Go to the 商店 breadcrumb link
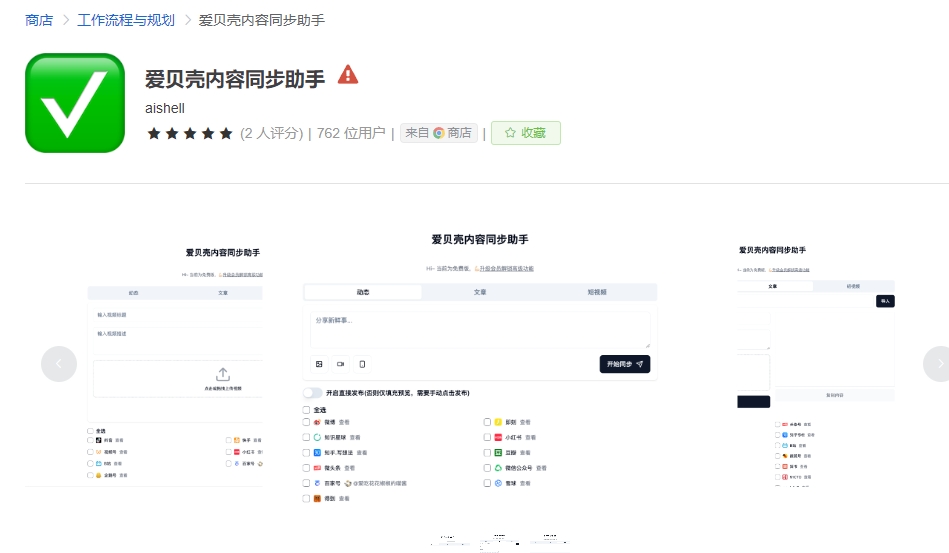Viewport: 949px width, 553px height. tap(39, 20)
